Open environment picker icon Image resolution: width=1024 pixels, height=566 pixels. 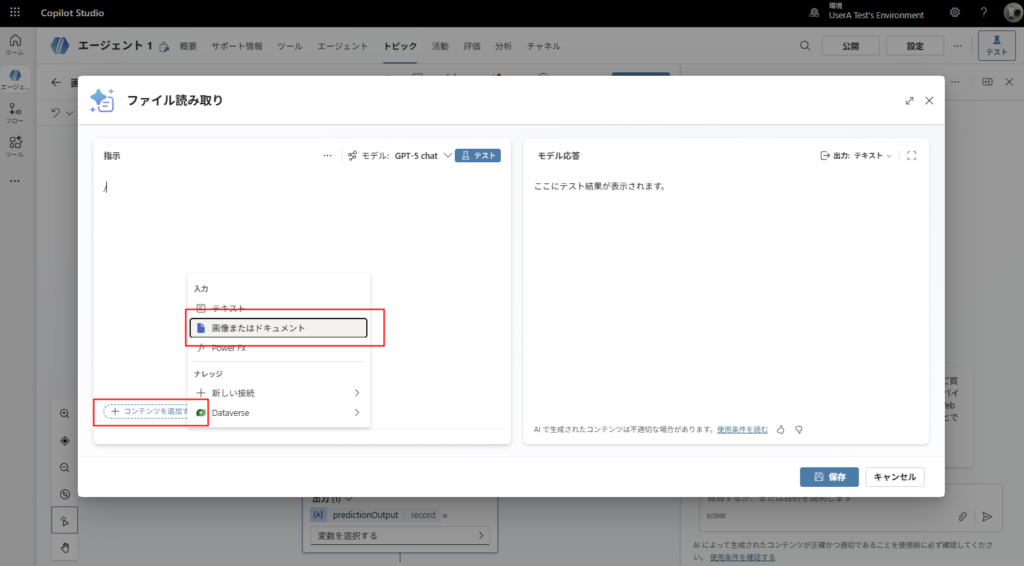(814, 12)
